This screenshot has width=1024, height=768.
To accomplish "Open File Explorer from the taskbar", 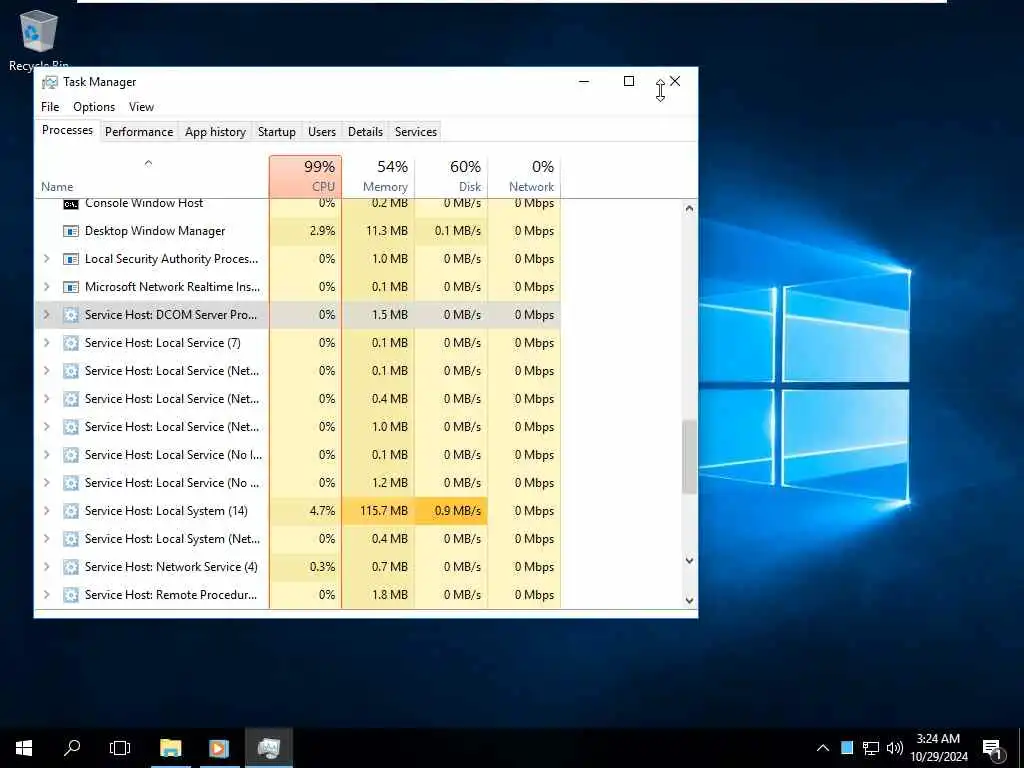I will [170, 748].
